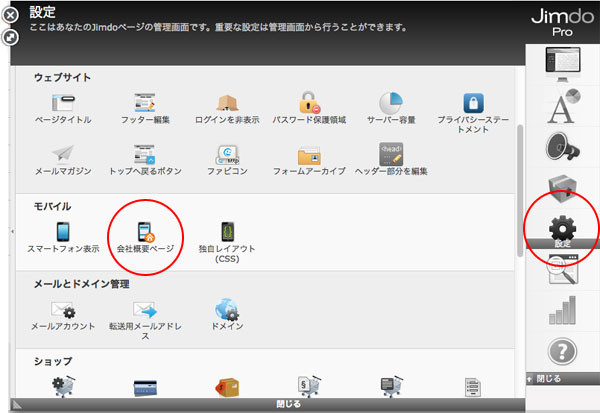600x413 pixels.
Task: Click the メールとドメイン管理 heading
Action: click(82, 284)
